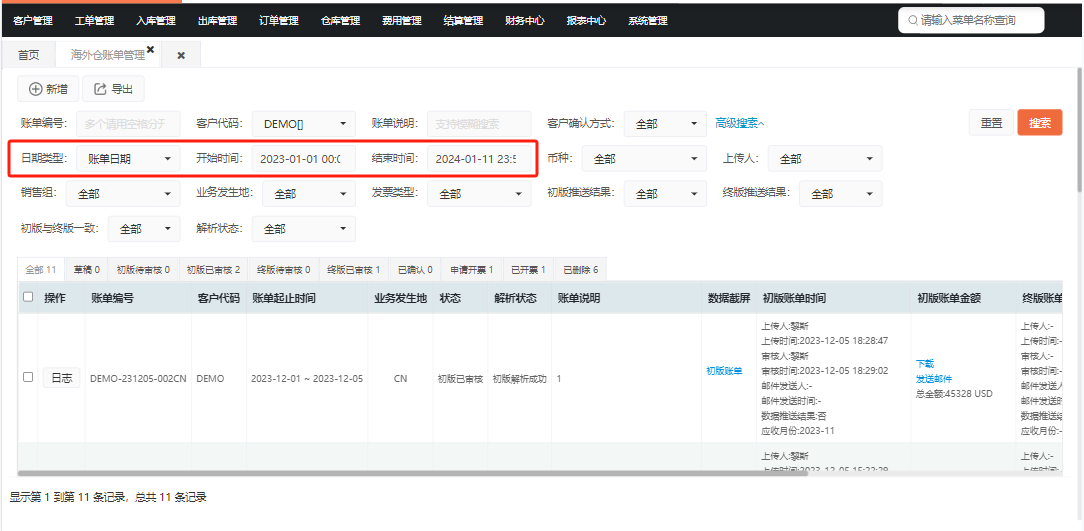Open the 终版推送结果 dropdown
Image resolution: width=1084 pixels, height=531 pixels.
[x=841, y=194]
